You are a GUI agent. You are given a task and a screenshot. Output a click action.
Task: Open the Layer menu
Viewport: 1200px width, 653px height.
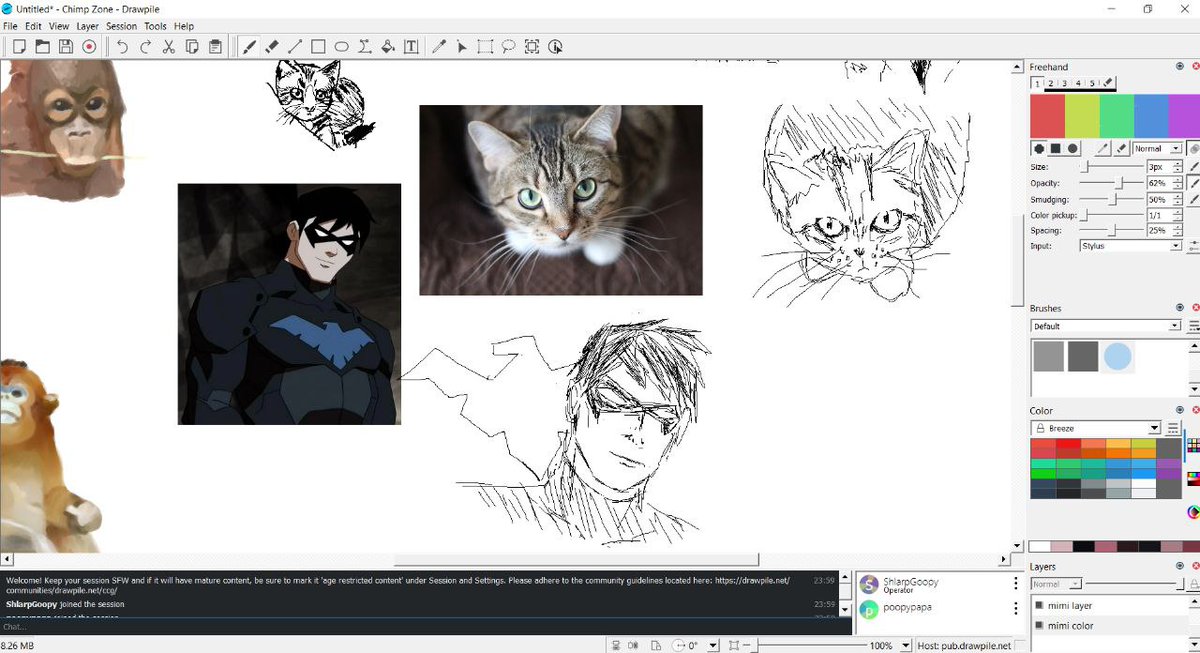coord(88,26)
